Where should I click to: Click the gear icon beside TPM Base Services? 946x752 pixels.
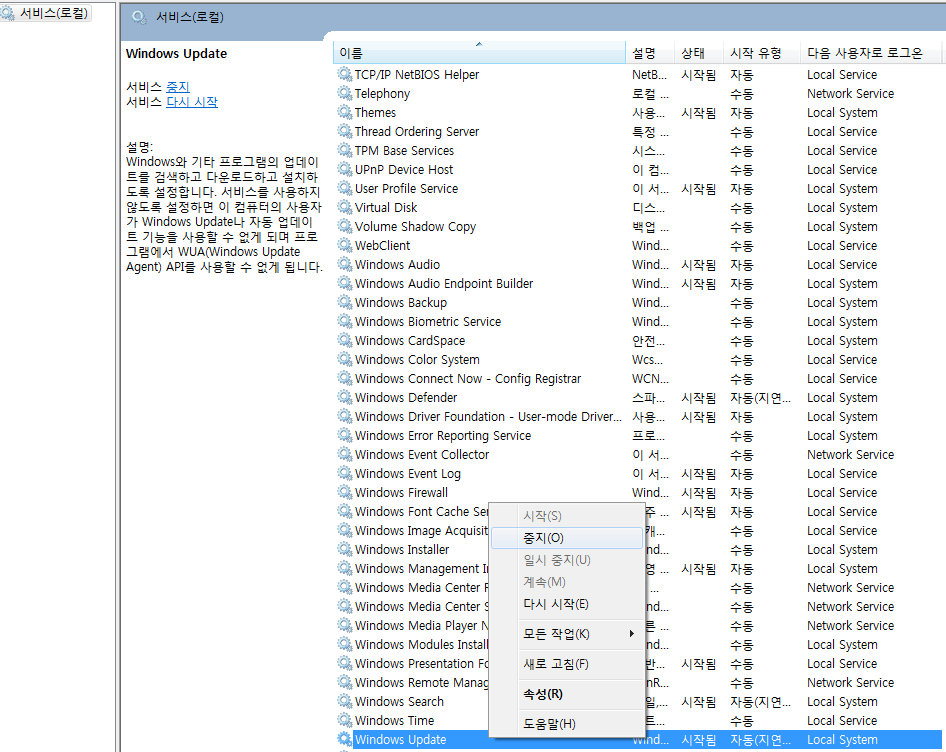pos(344,150)
